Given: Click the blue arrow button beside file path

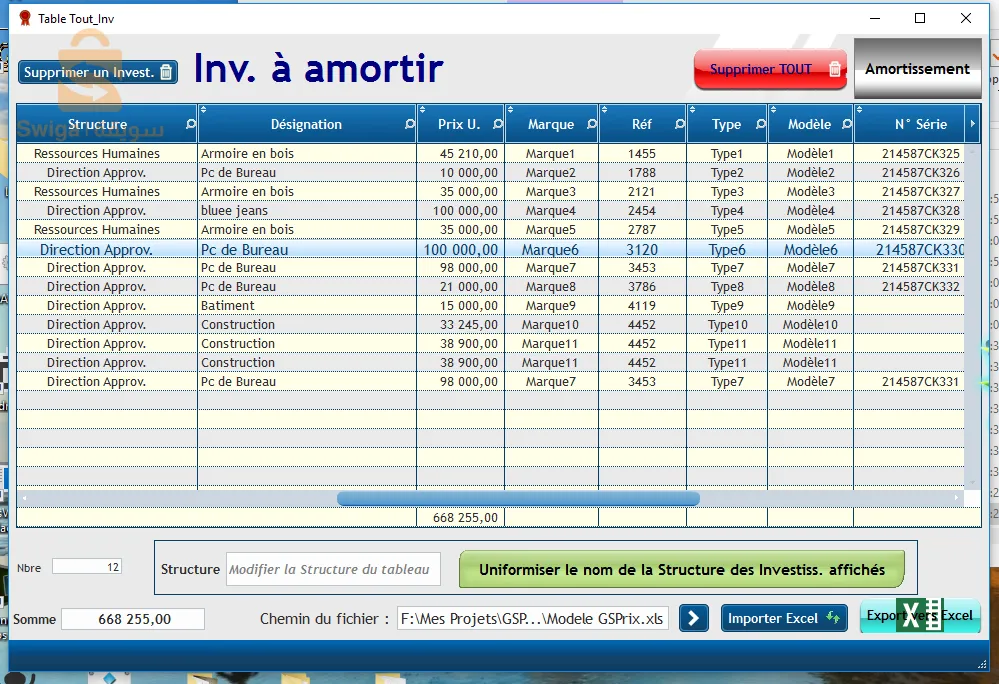Looking at the screenshot, I should click(x=693, y=618).
